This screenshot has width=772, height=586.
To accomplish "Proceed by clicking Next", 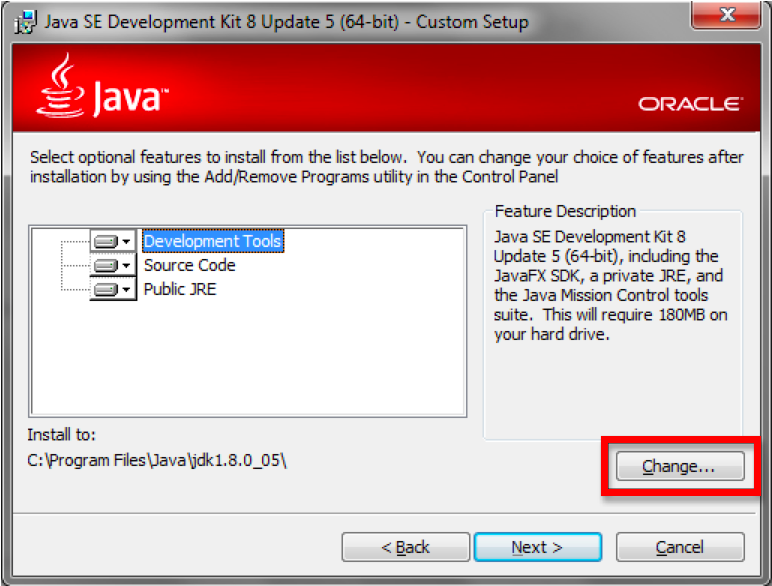I will pos(538,547).
